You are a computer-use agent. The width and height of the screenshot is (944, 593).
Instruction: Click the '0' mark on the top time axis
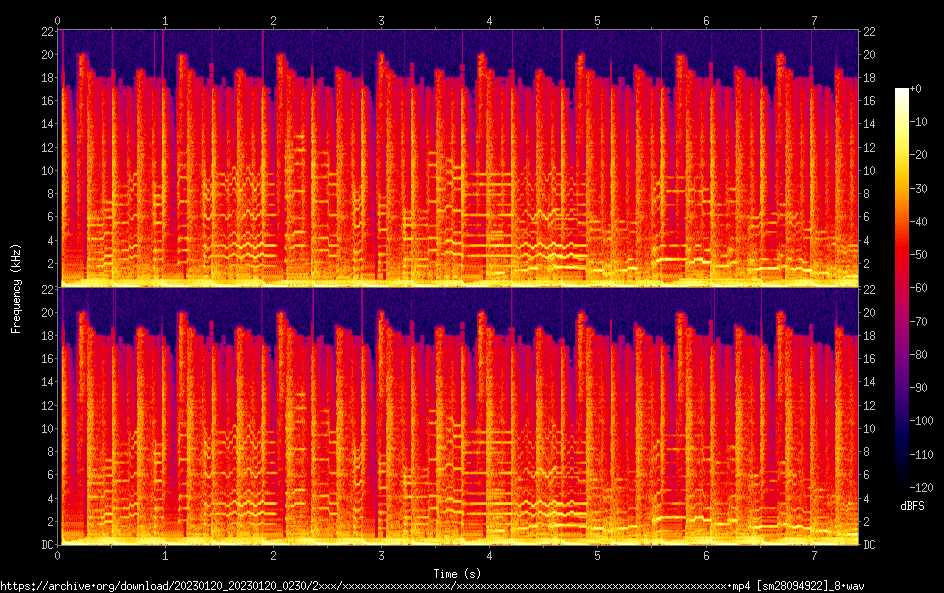[x=58, y=20]
